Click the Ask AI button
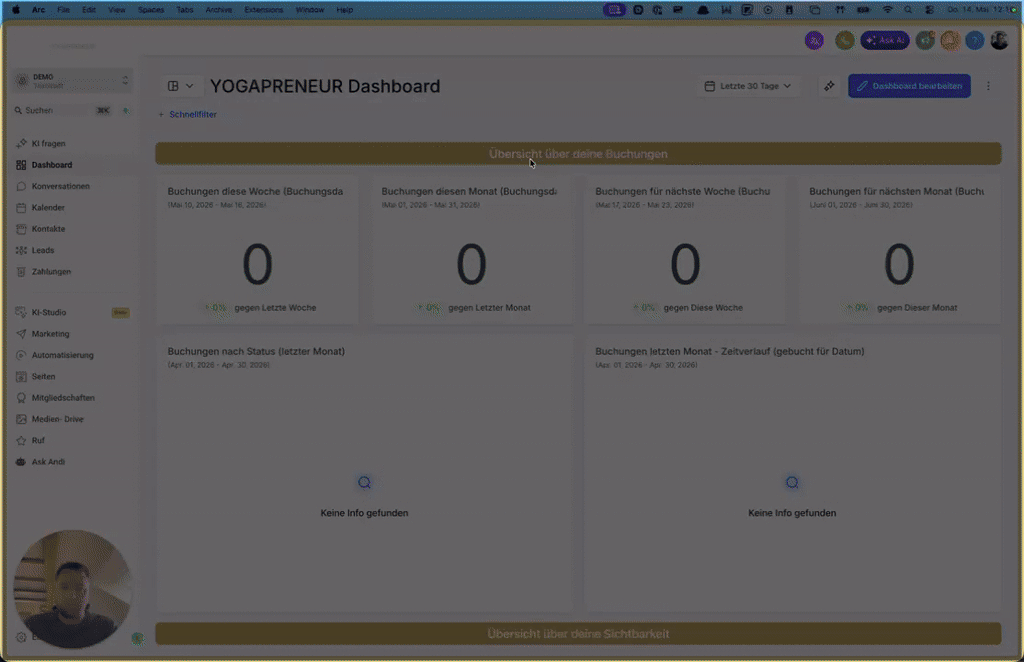 885,40
